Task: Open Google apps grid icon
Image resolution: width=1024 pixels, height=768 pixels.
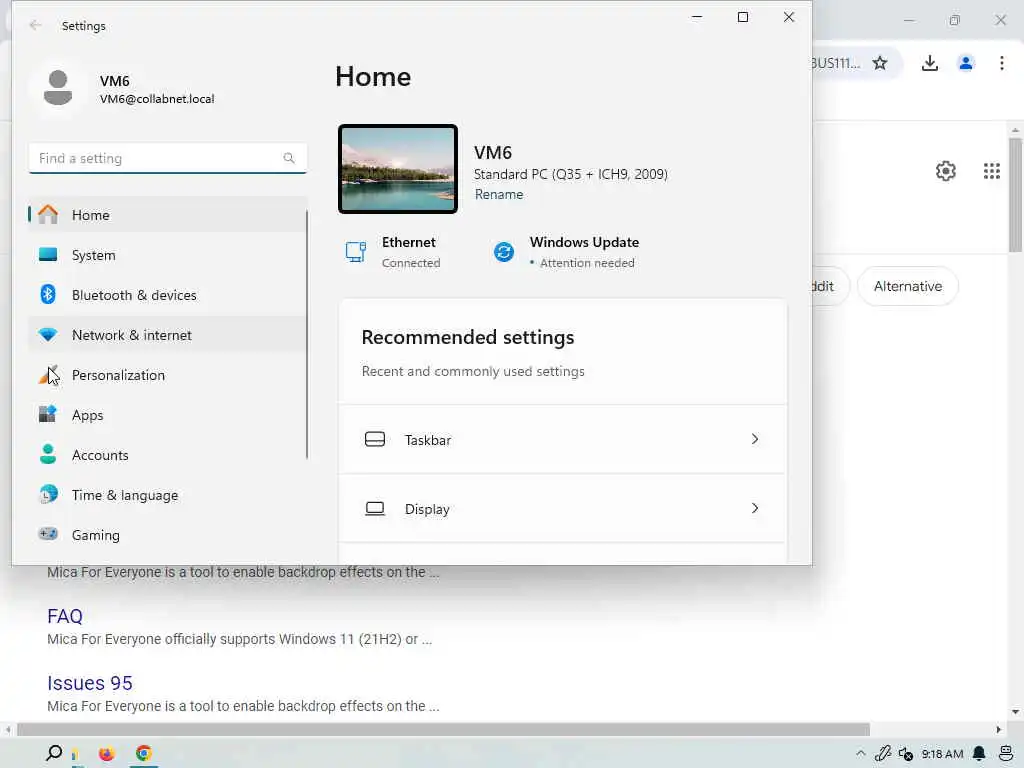Action: pyautogui.click(x=991, y=171)
